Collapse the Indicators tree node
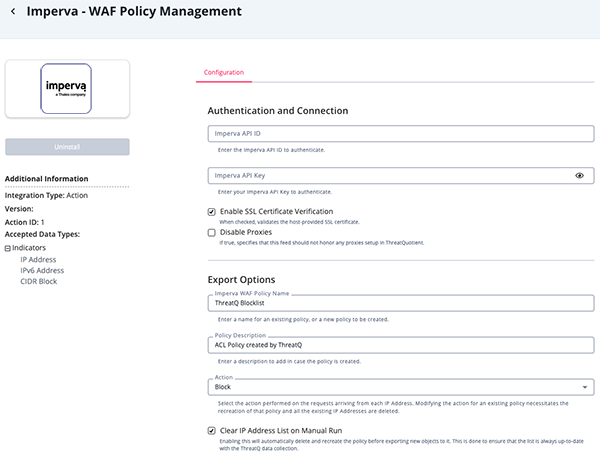600x456 pixels. [x=8, y=247]
